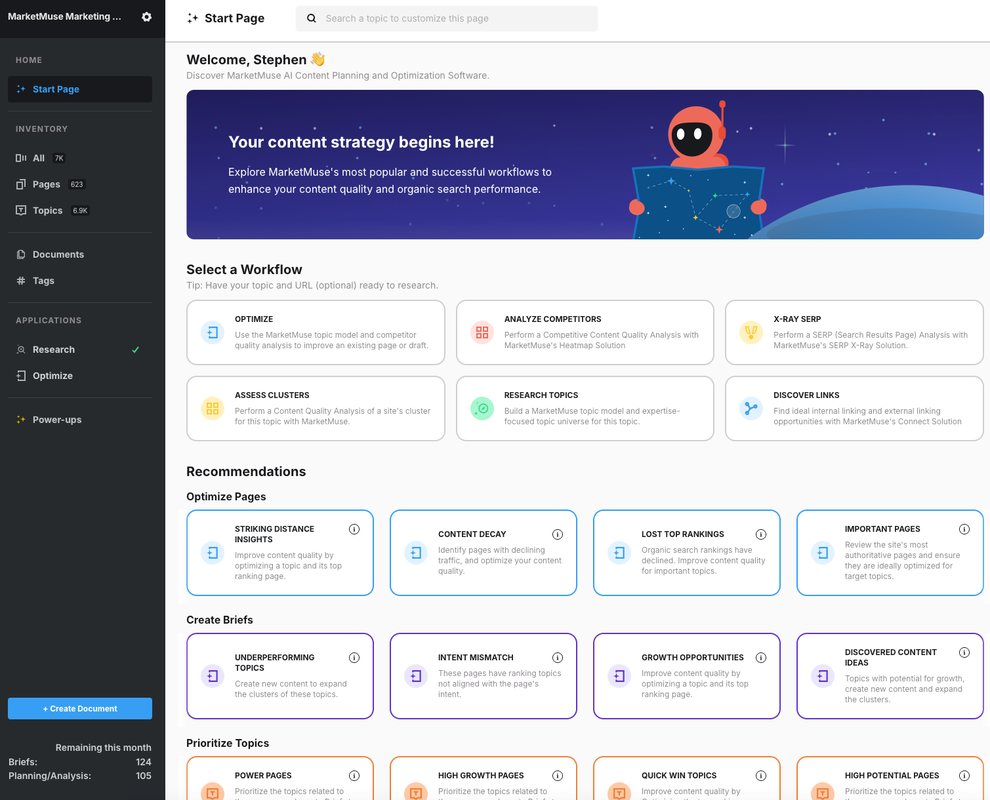The image size is (990, 800).
Task: Show info for Intent Mismatch card
Action: 558,657
